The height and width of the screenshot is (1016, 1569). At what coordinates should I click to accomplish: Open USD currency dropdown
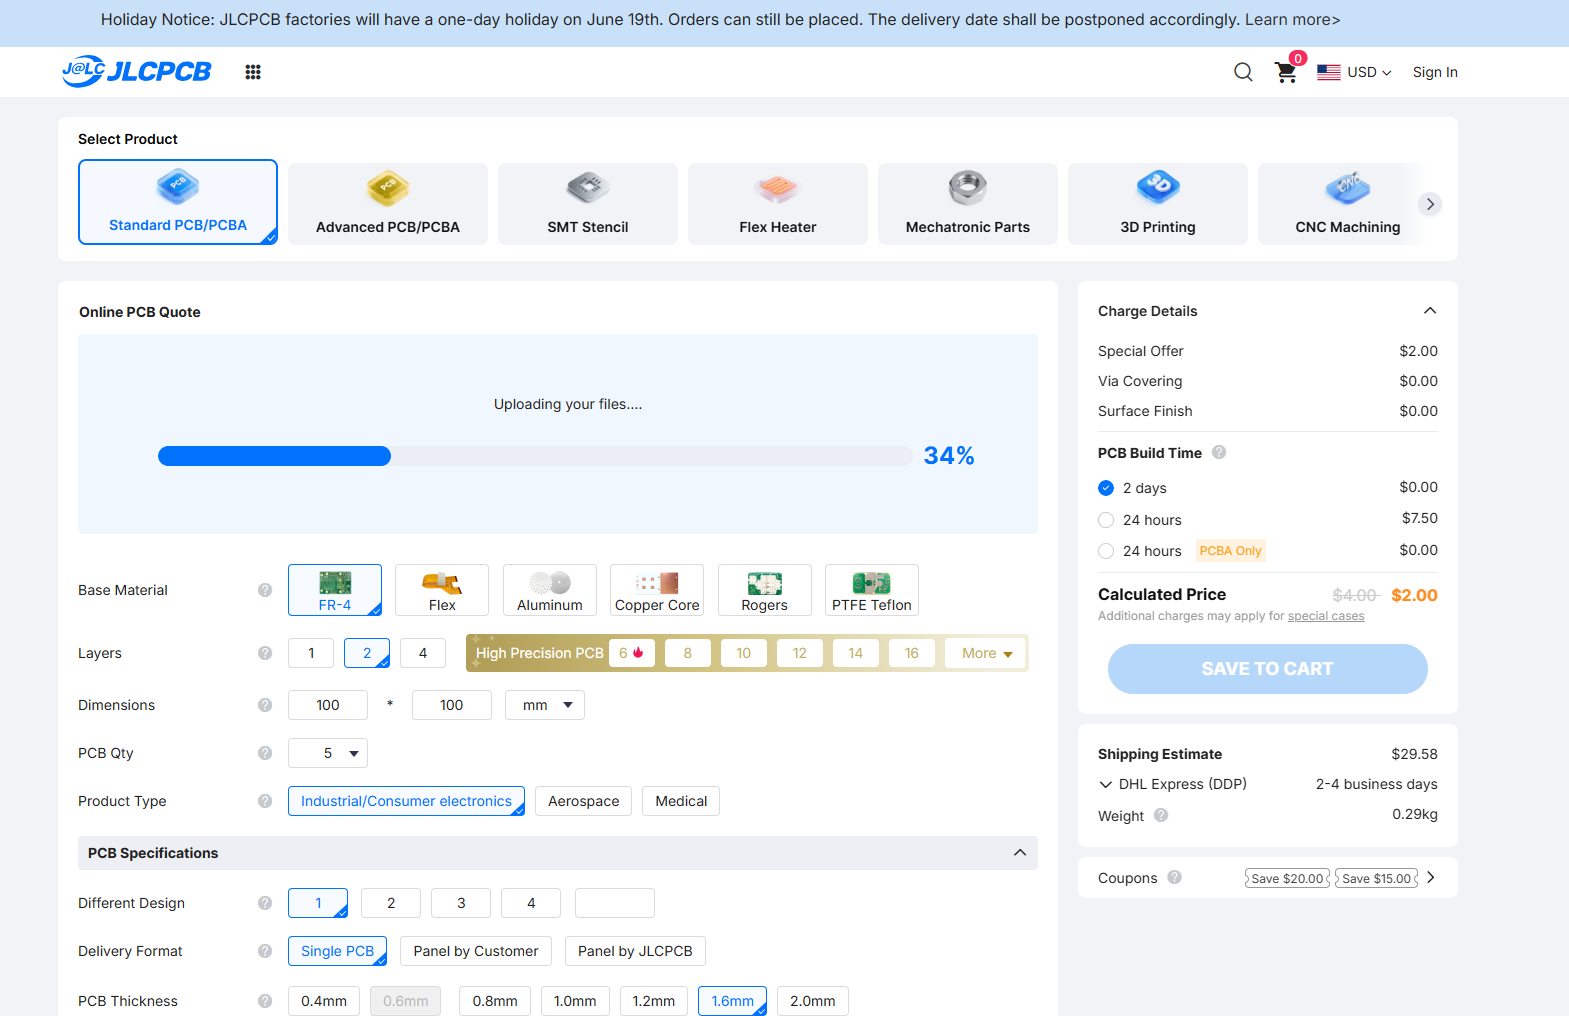(1369, 72)
